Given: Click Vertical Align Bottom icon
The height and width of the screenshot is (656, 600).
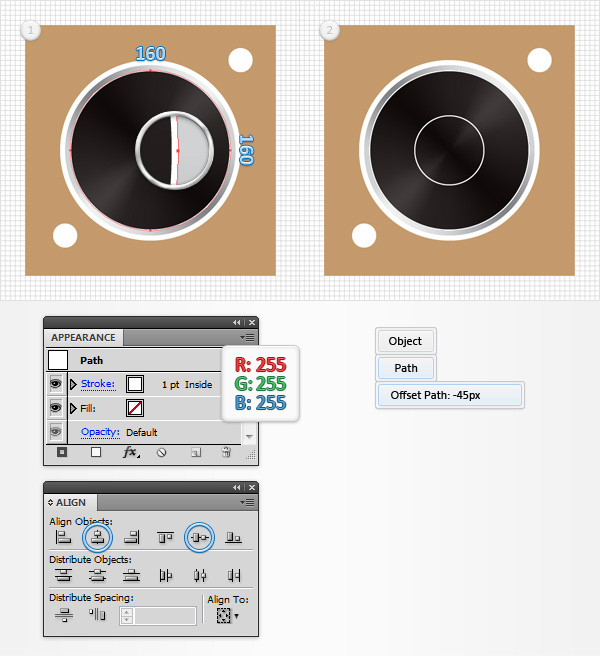Looking at the screenshot, I should click(x=233, y=537).
